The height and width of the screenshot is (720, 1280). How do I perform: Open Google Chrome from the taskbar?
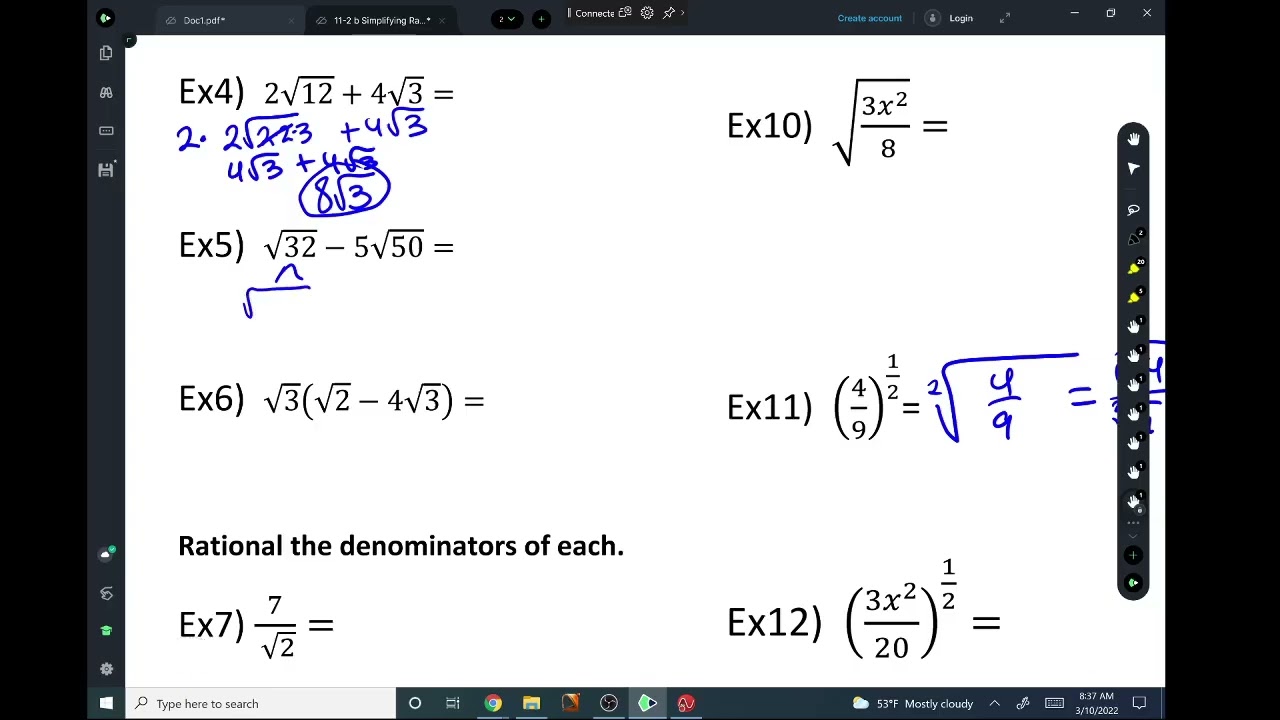tap(493, 704)
